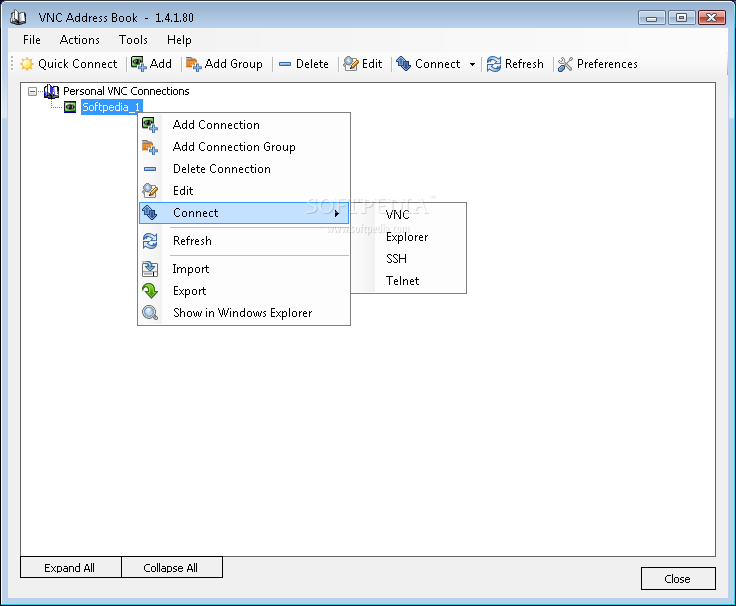Select Edit in the context menu
The width and height of the screenshot is (736, 606).
click(x=244, y=191)
